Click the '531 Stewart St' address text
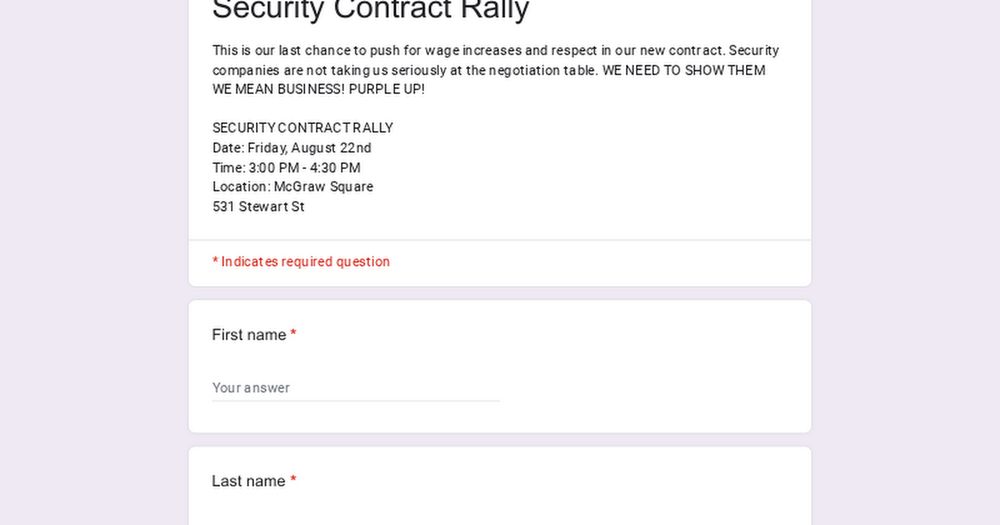The image size is (1000, 525). click(258, 207)
